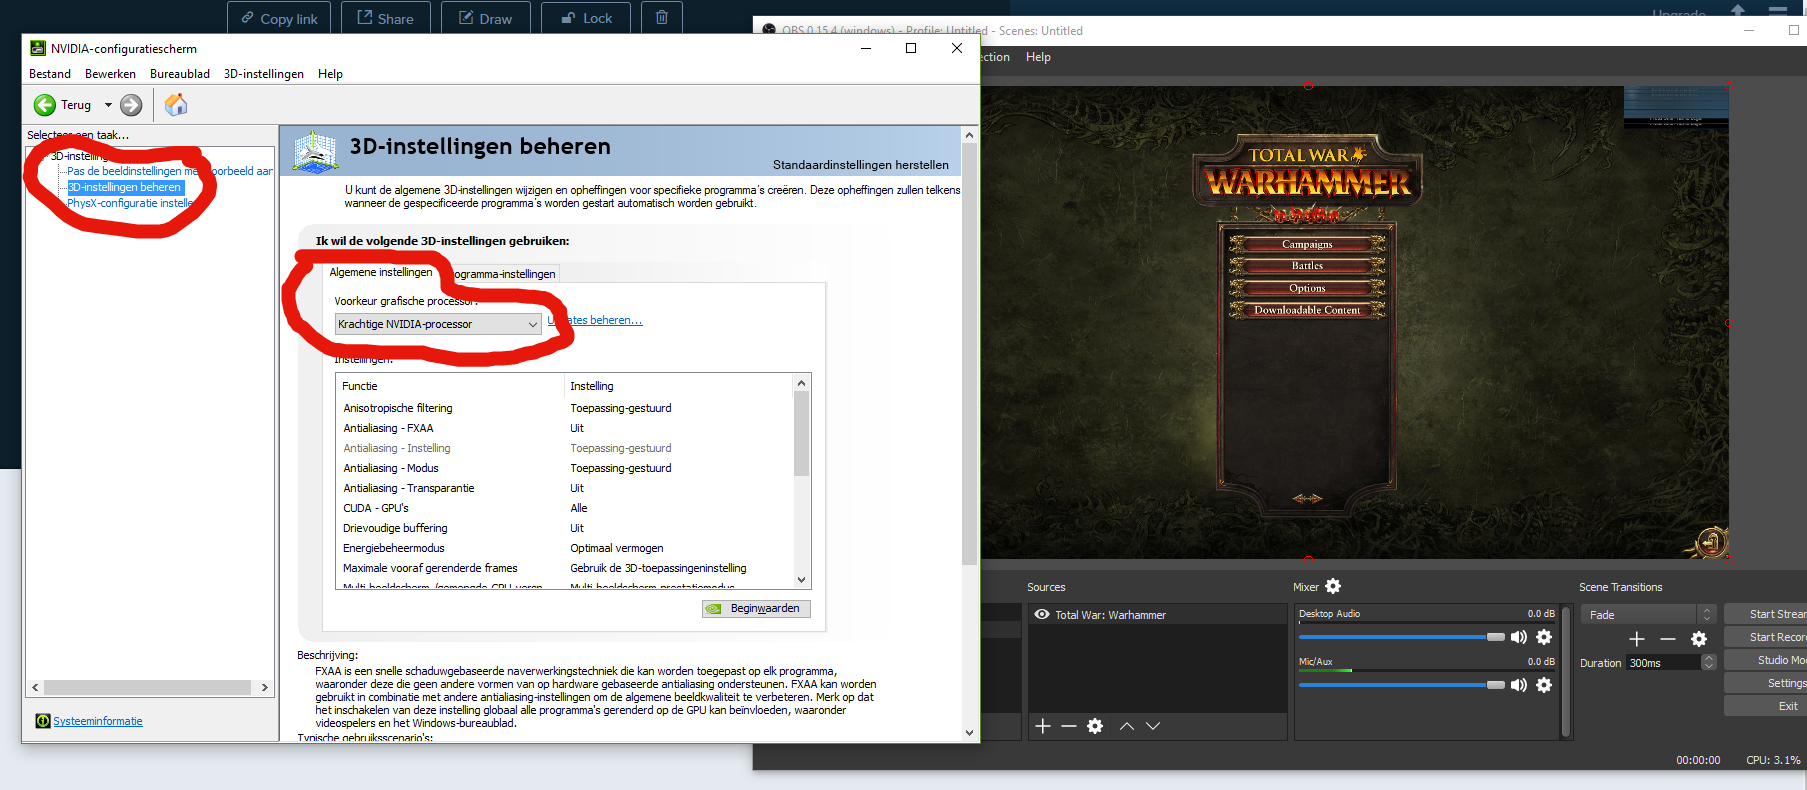Click the grey forward arrow in NVIDIA toolbar
Viewport: 1807px width, 790px height.
pos(131,105)
